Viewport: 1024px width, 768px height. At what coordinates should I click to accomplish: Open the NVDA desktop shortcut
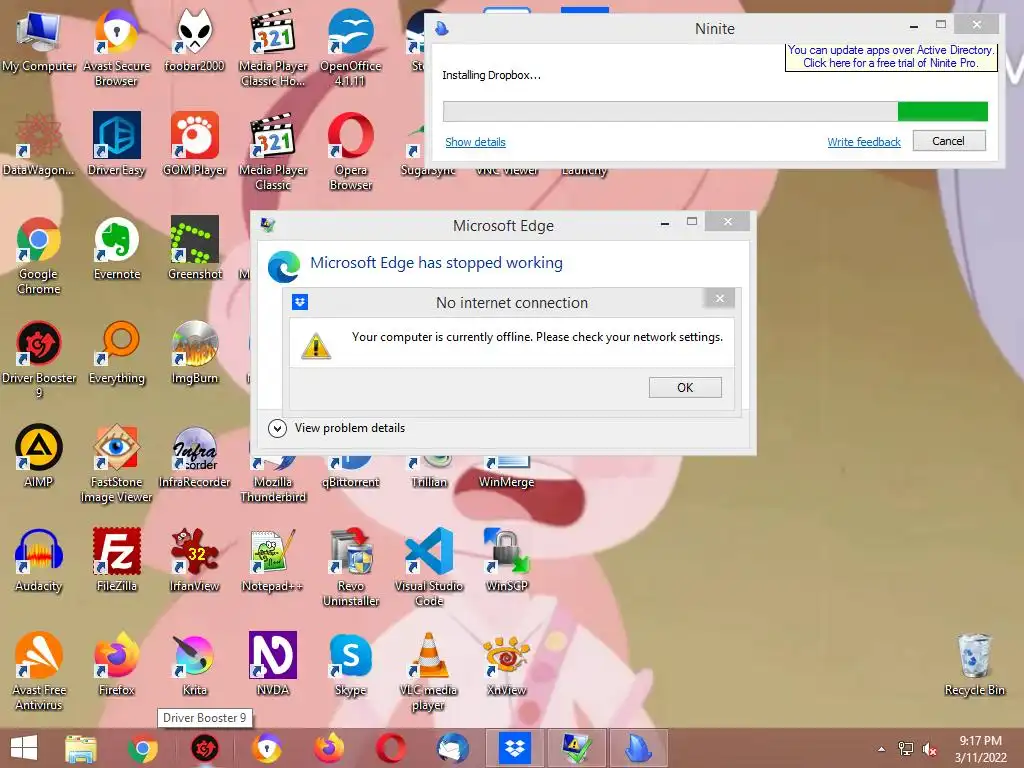273,664
